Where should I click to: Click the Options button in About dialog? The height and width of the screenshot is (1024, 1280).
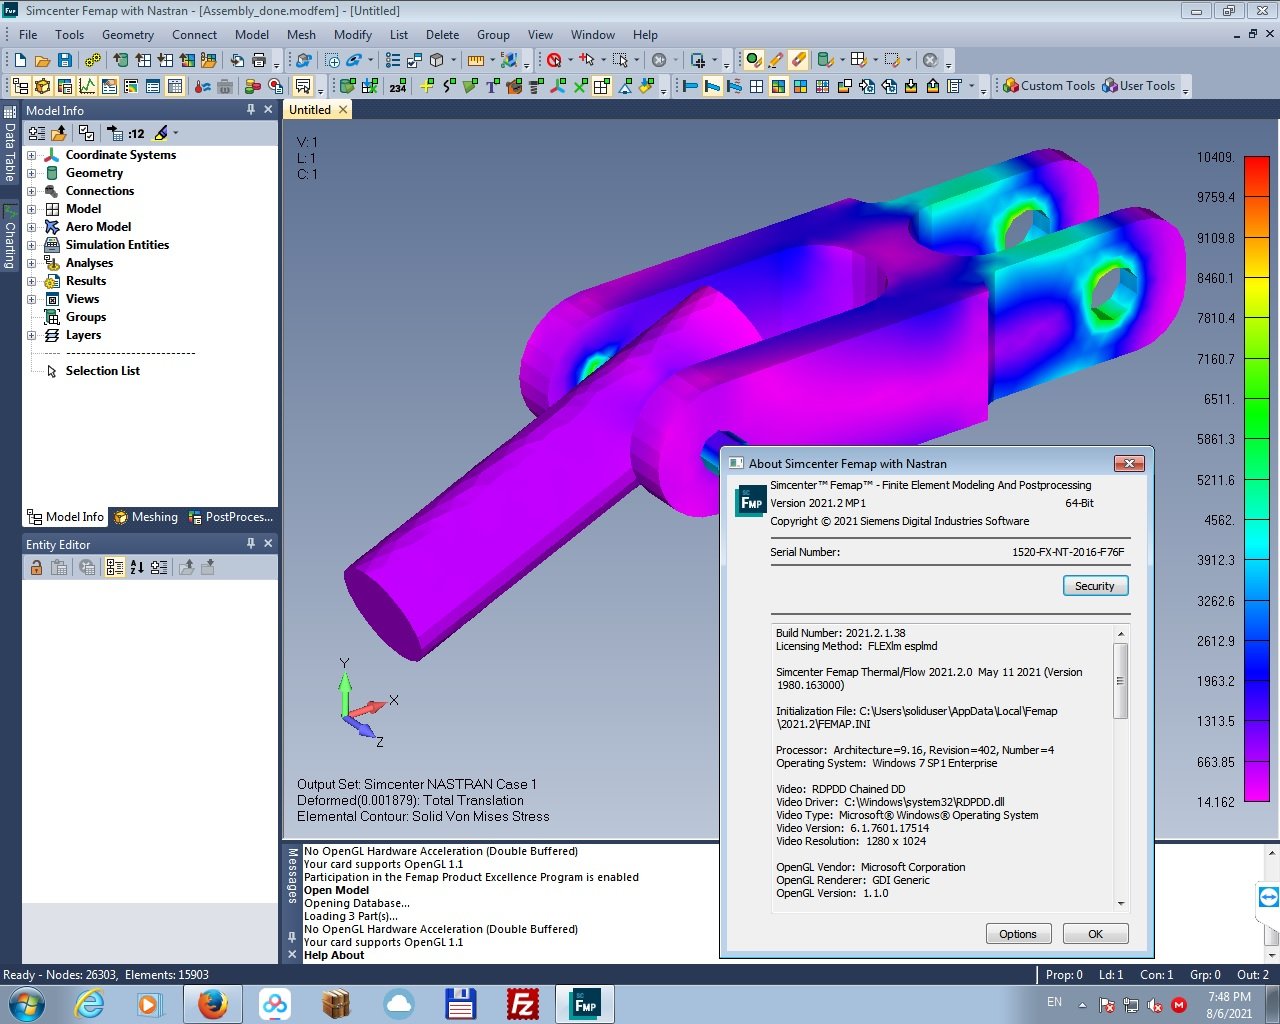point(1018,934)
